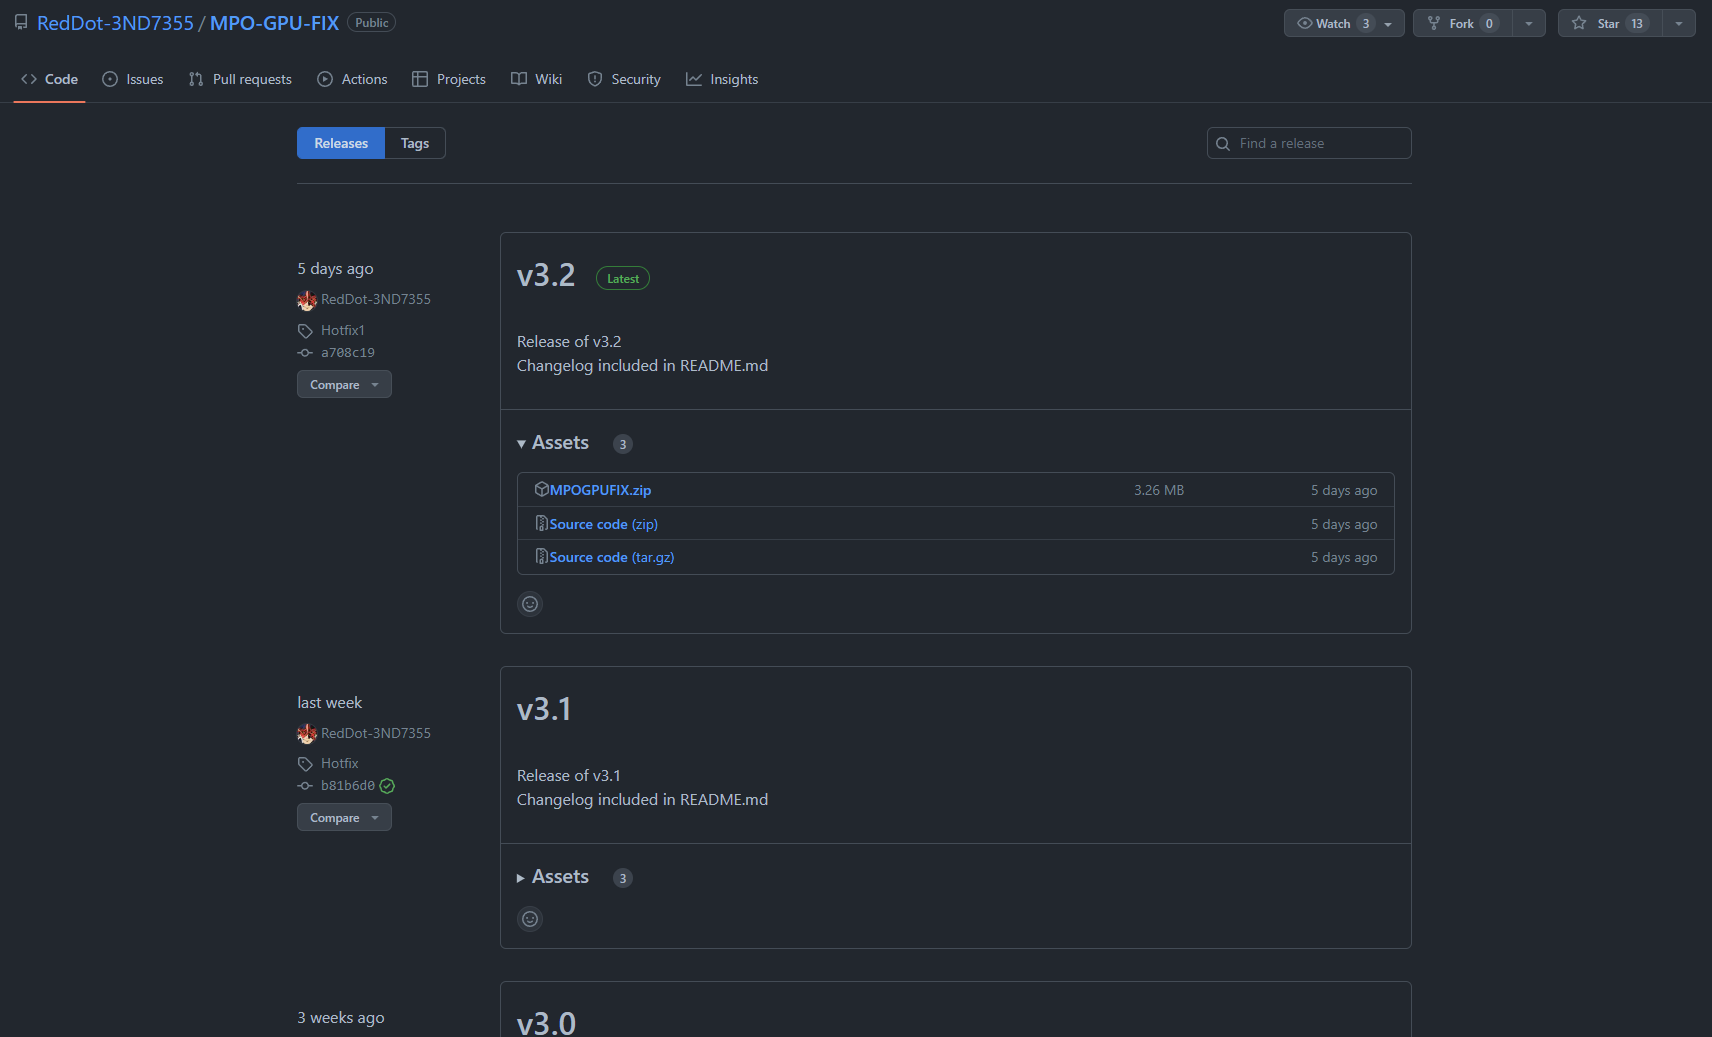1712x1037 pixels.
Task: Open the Projects tab
Action: 449,79
